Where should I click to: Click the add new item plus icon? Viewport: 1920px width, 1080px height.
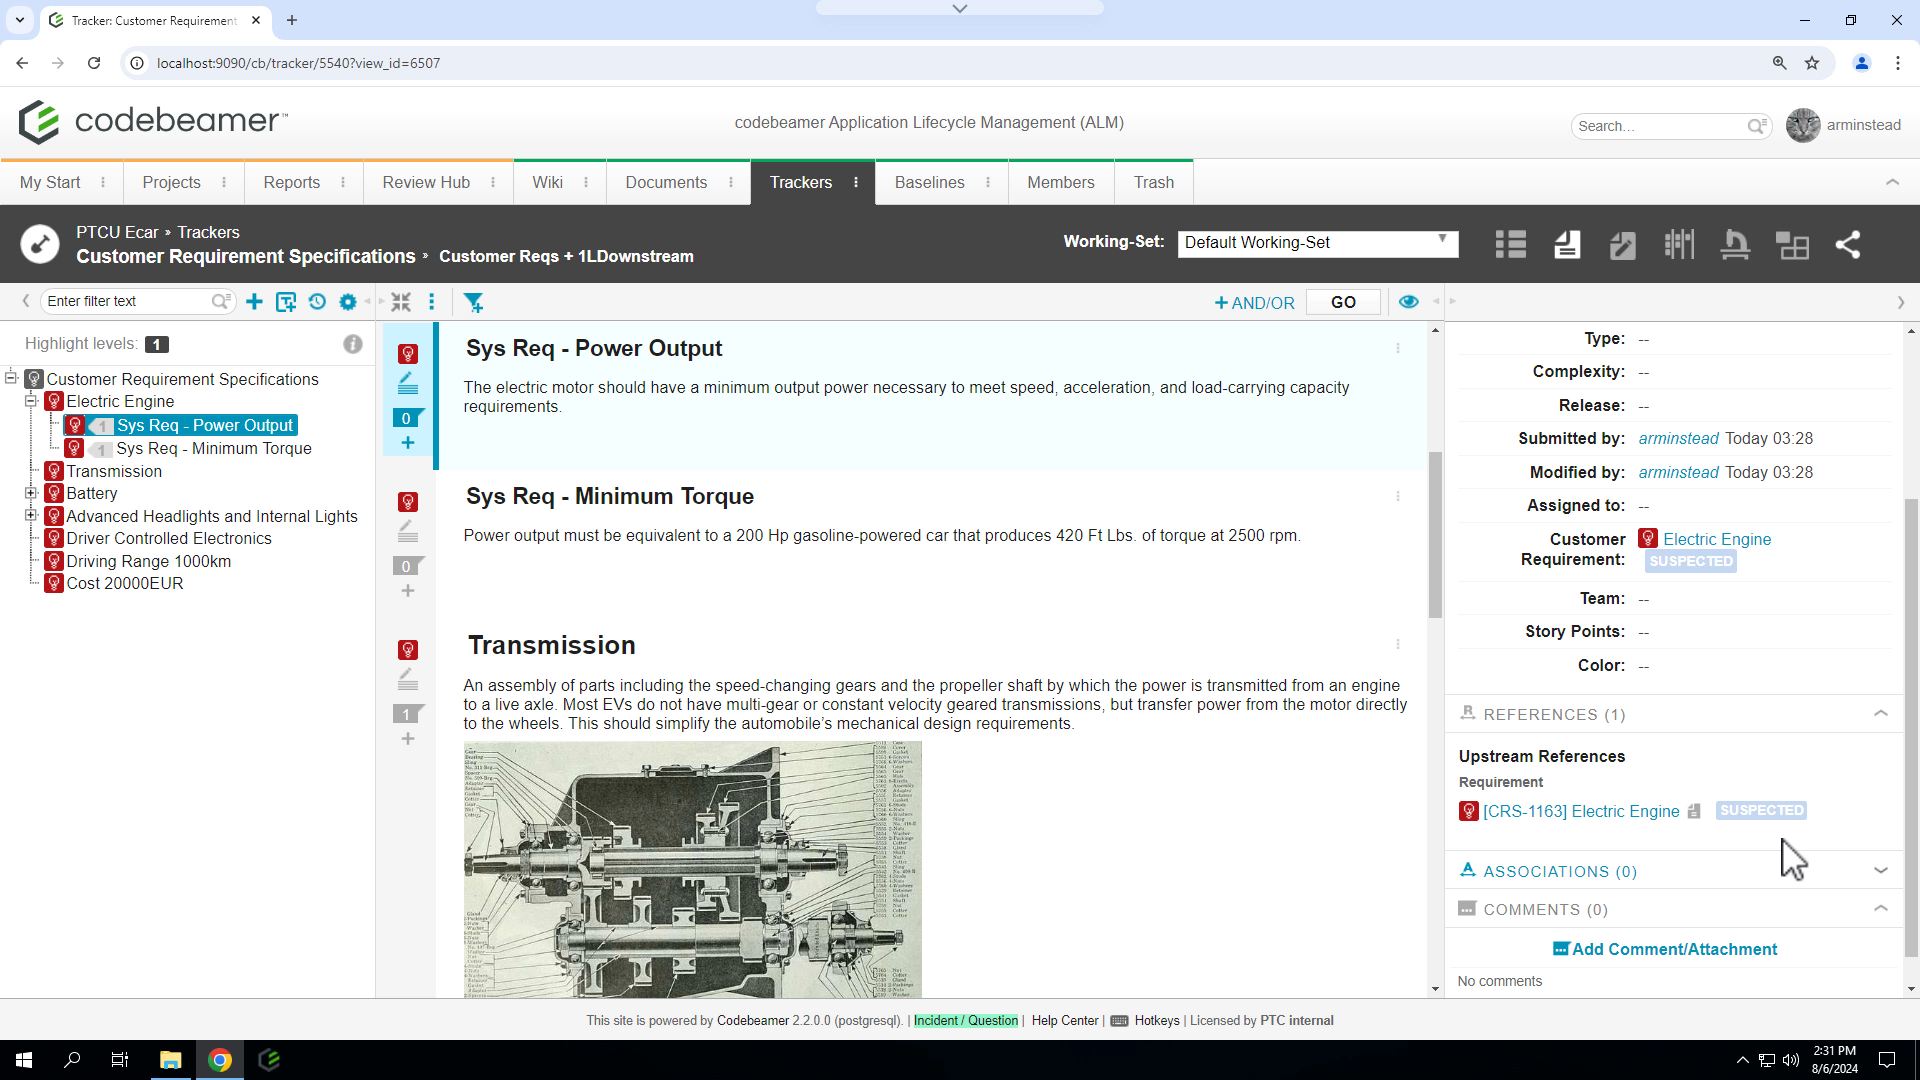click(254, 302)
